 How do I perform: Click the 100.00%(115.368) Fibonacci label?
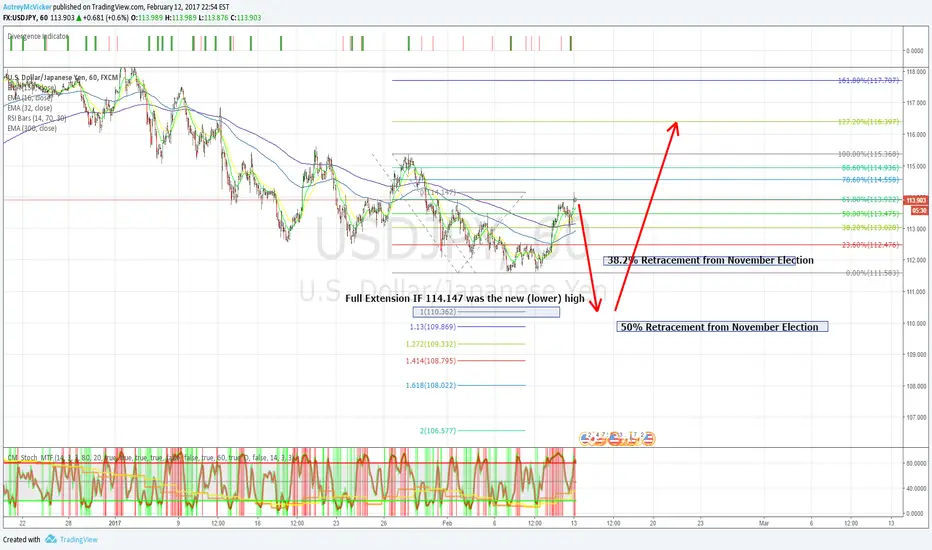868,154
